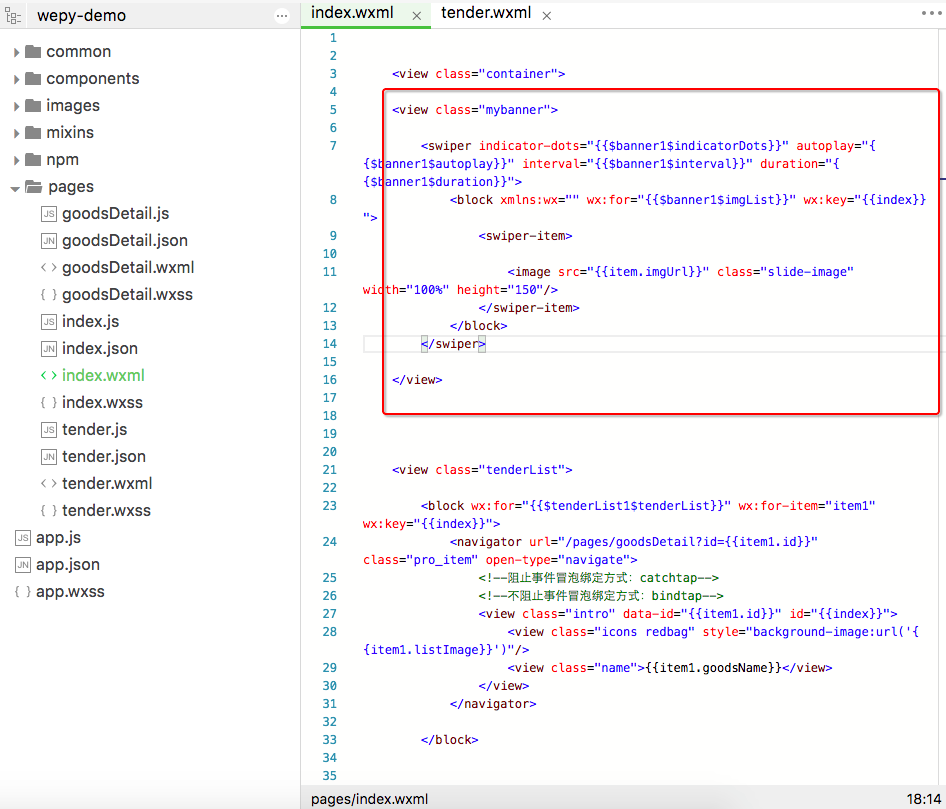This screenshot has width=946, height=809.
Task: Select the JS icon beside goodsDetail.js
Action: [x=48, y=213]
